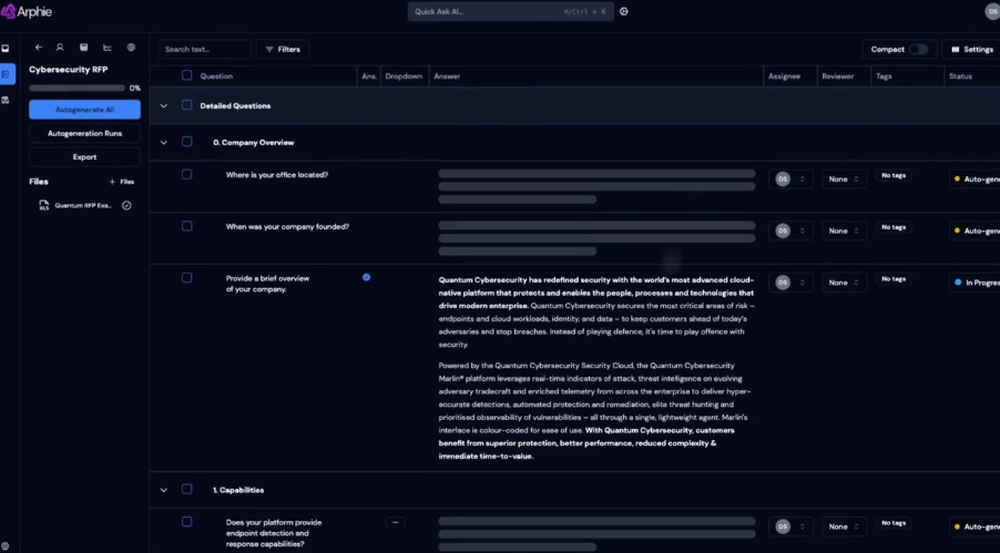Check the 0. Company Overview section checkbox

187,142
